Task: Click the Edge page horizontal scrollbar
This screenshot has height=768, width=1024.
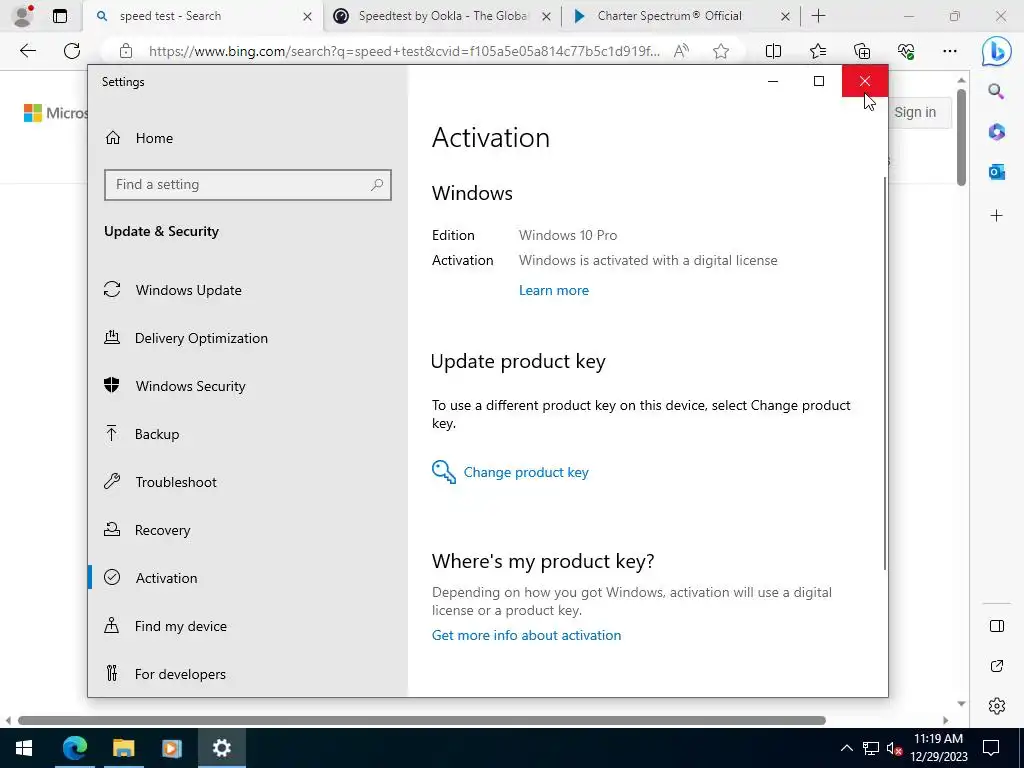Action: click(422, 720)
